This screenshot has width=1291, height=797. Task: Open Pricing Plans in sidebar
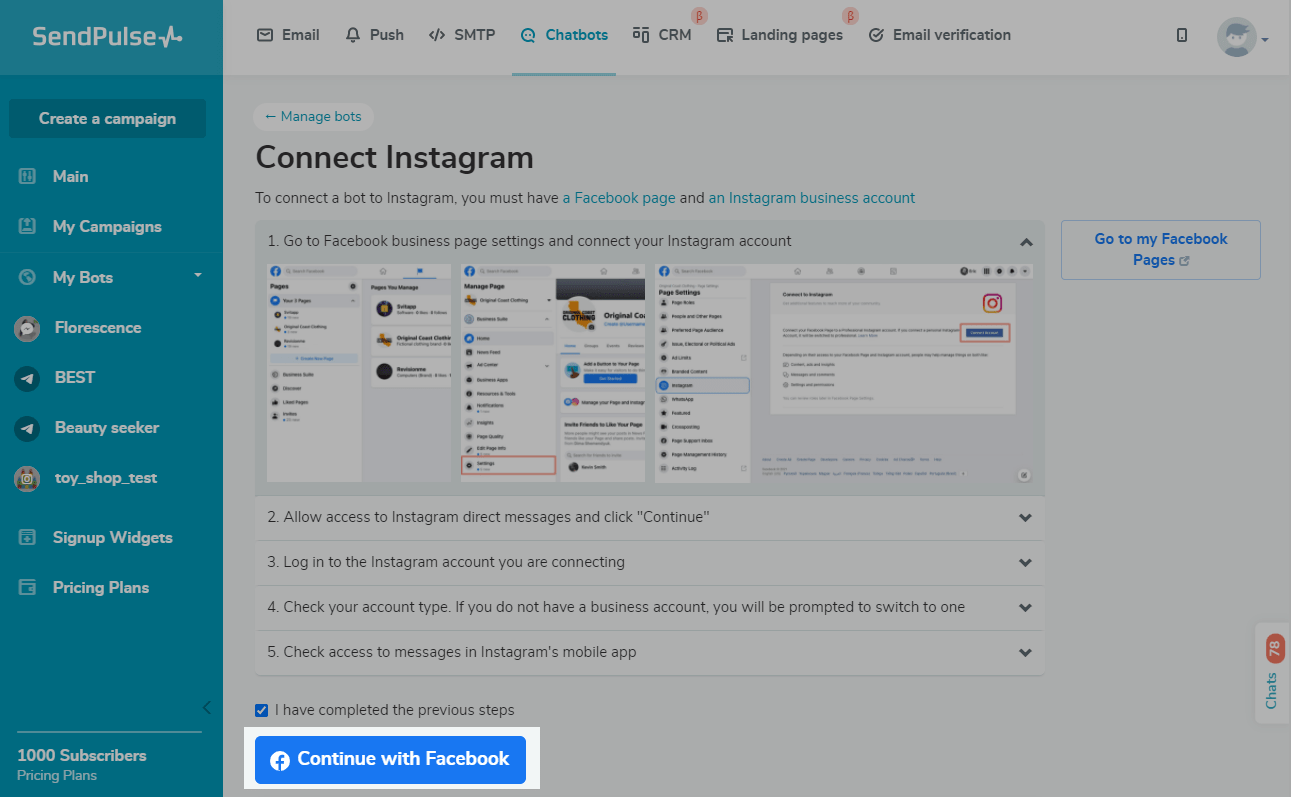click(x=101, y=587)
